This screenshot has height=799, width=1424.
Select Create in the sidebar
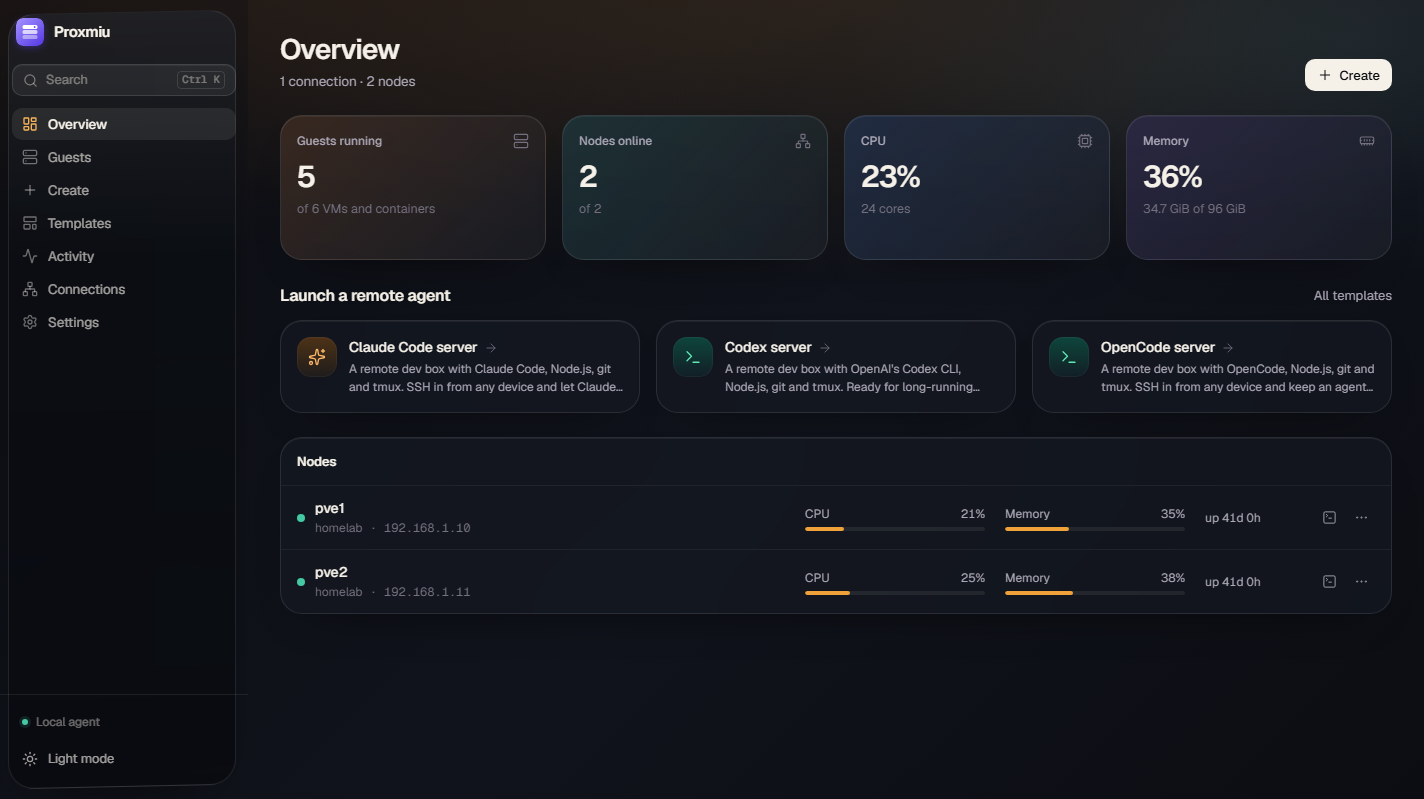pyautogui.click(x=124, y=190)
